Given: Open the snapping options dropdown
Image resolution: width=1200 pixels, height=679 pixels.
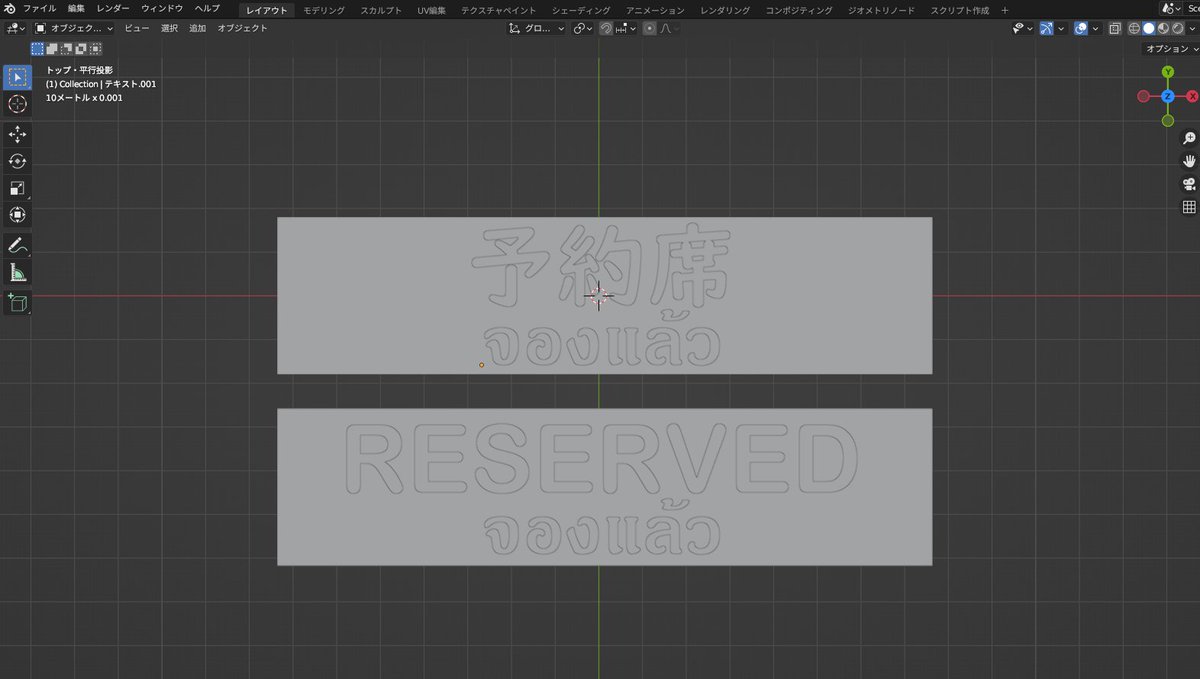Looking at the screenshot, I should click(625, 28).
